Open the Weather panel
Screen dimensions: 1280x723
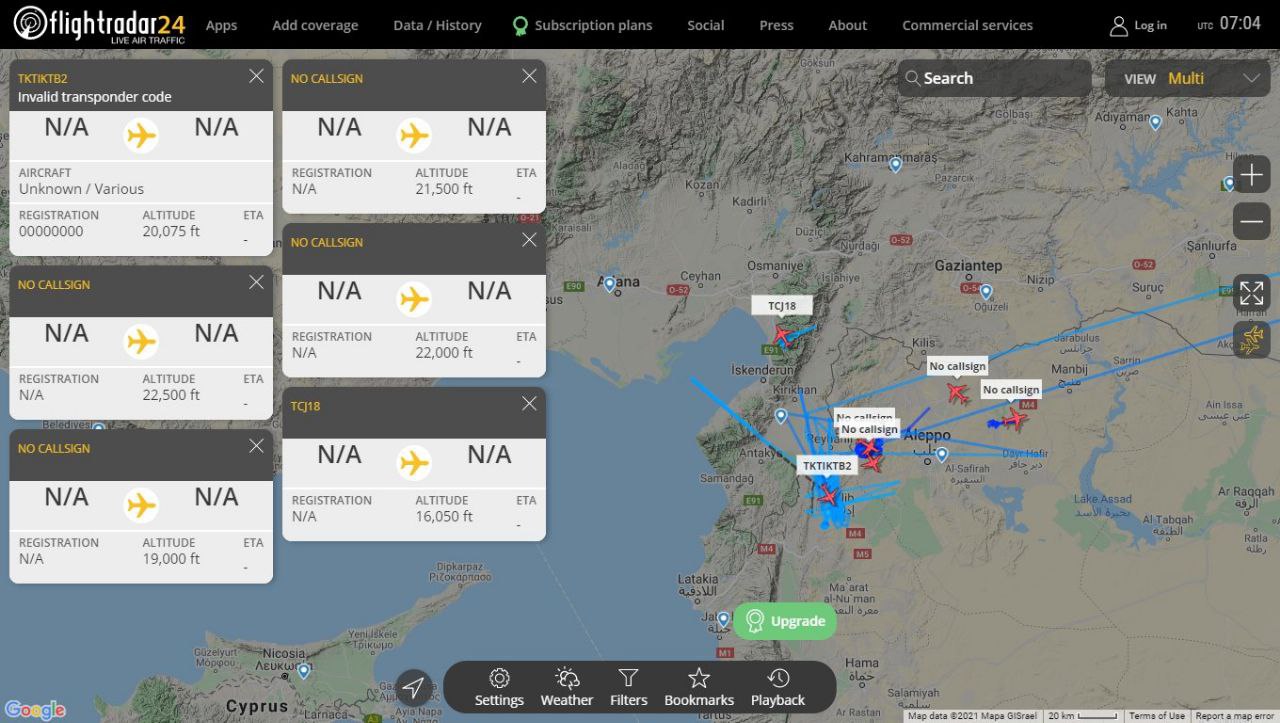click(x=567, y=688)
